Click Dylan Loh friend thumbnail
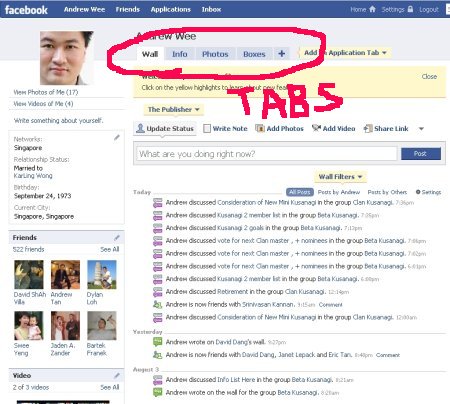This screenshot has height=404, width=450. (x=102, y=274)
